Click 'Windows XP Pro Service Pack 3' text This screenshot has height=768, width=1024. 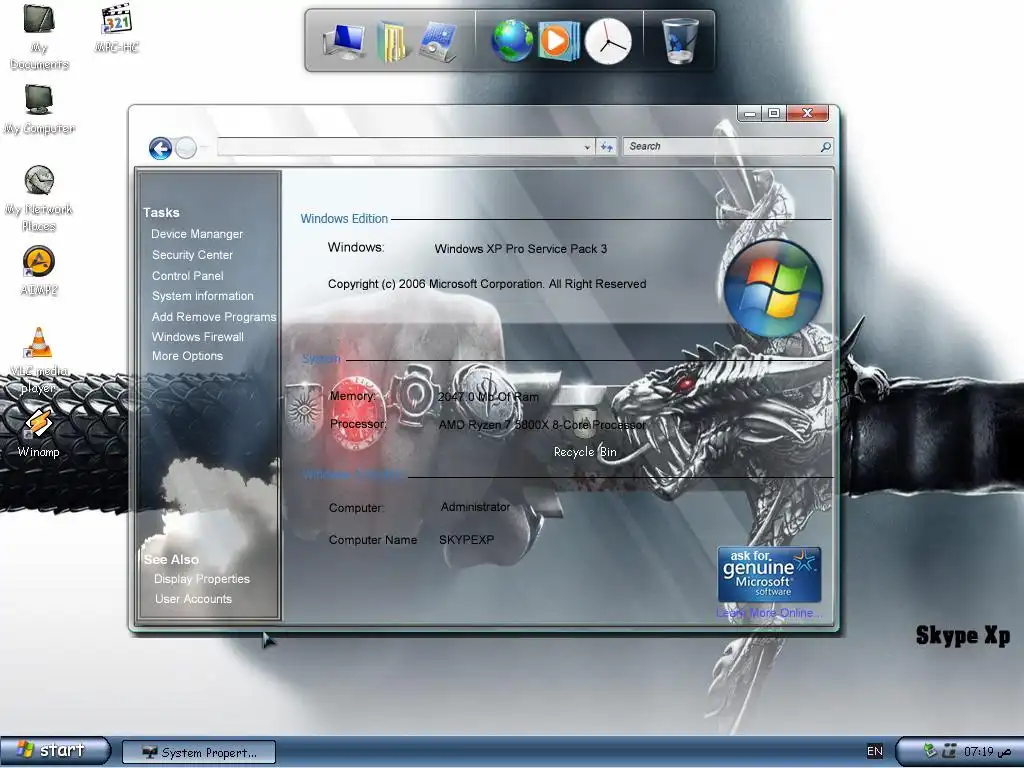point(521,249)
